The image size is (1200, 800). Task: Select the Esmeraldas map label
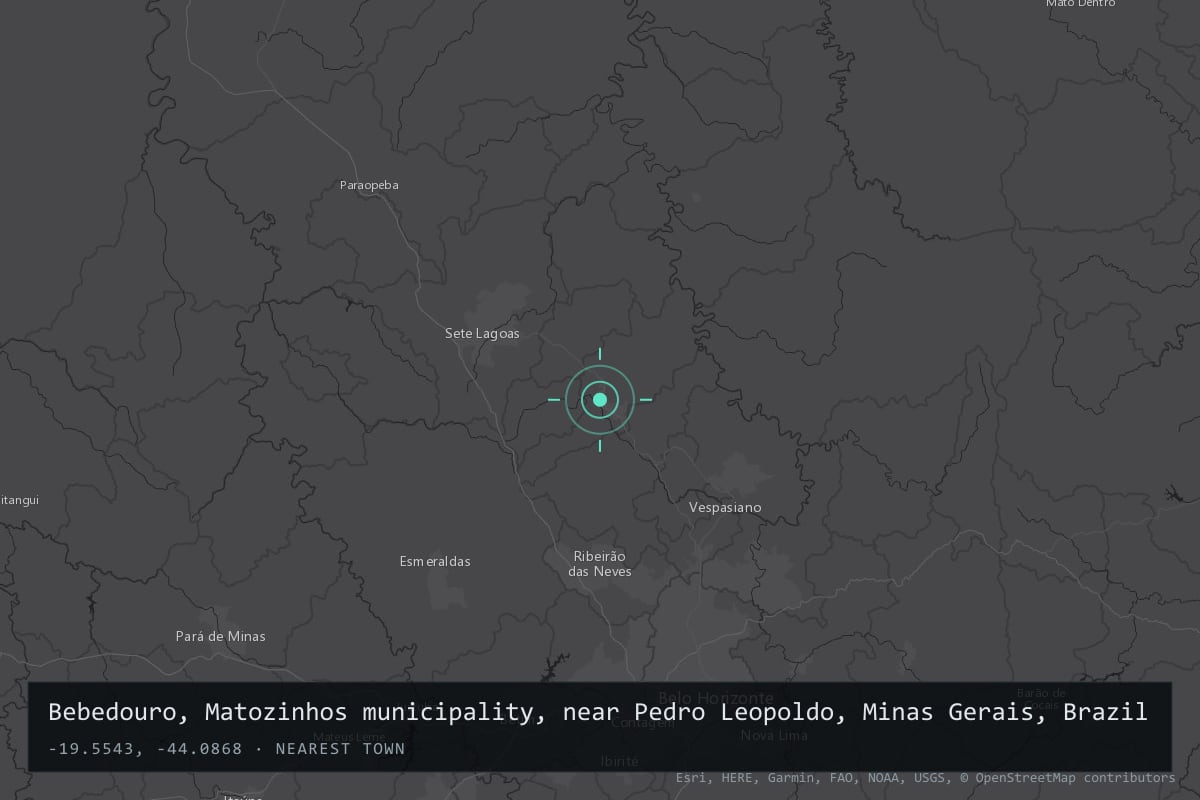point(435,561)
